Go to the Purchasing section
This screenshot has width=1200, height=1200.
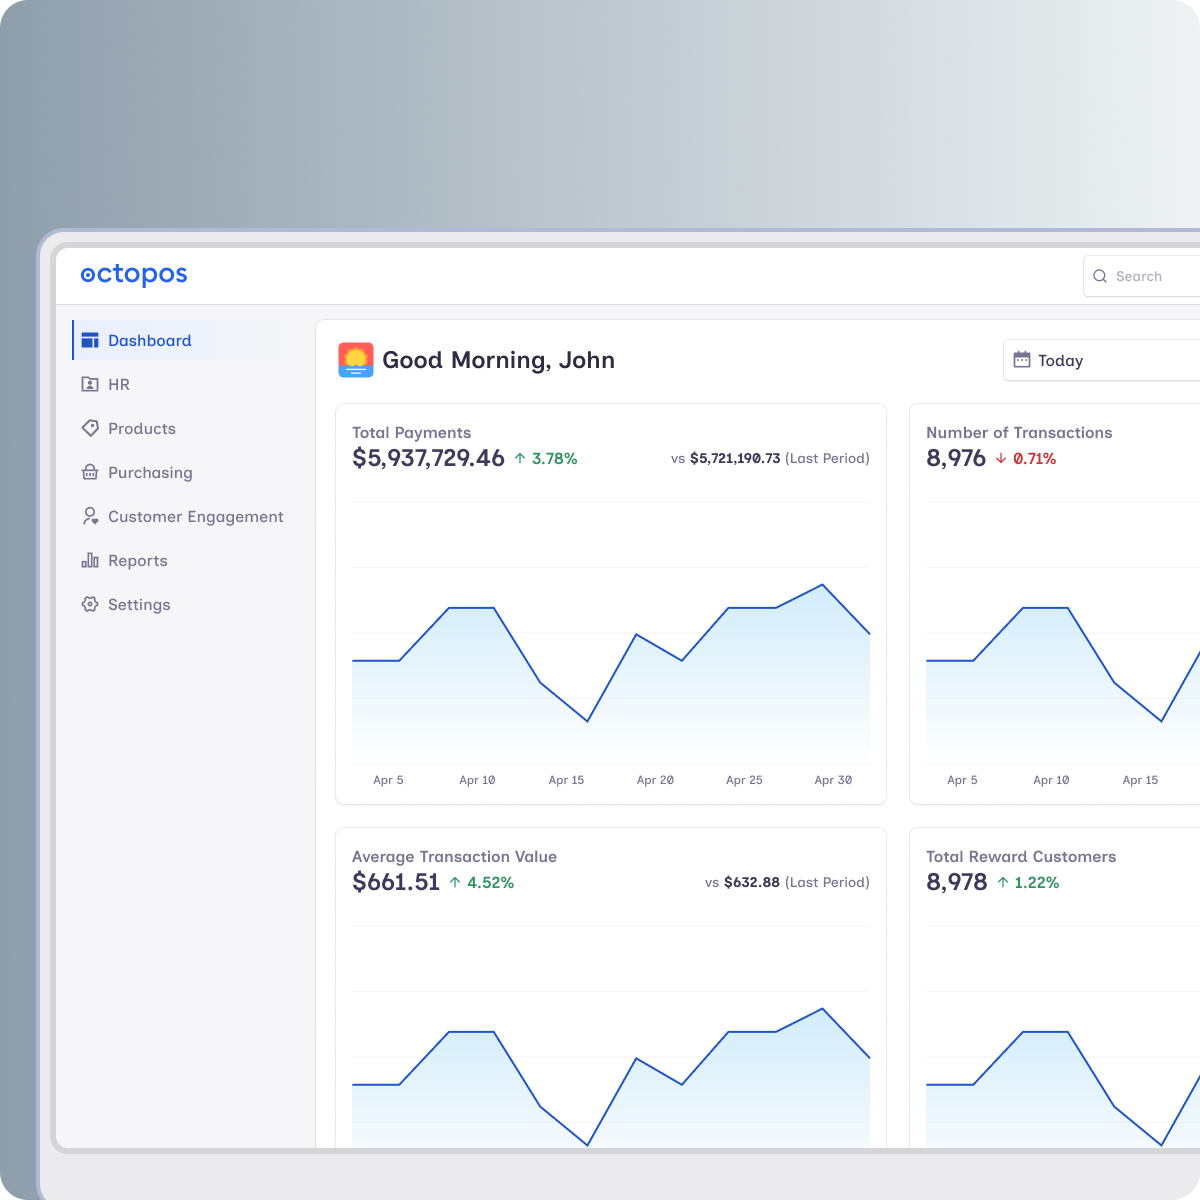(x=178, y=472)
